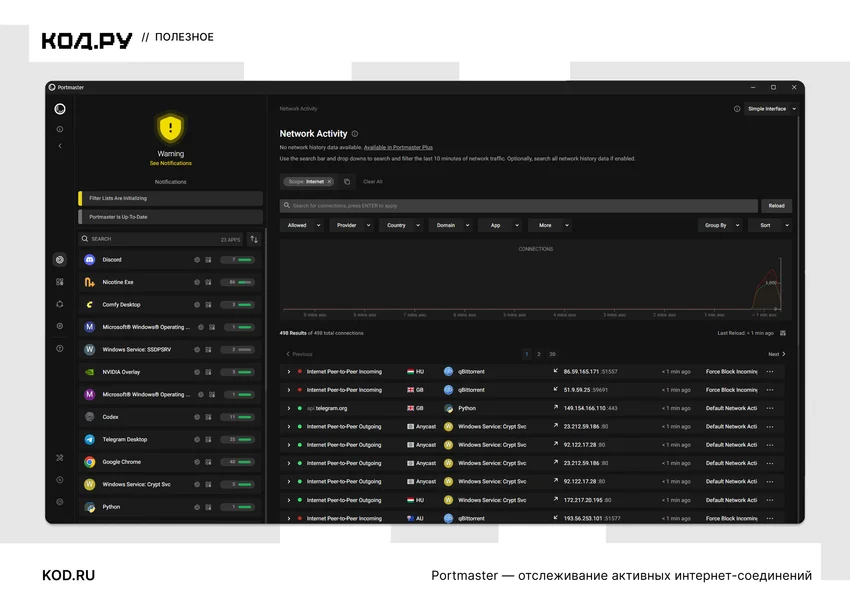Open the App filter dropdown

[500, 226]
